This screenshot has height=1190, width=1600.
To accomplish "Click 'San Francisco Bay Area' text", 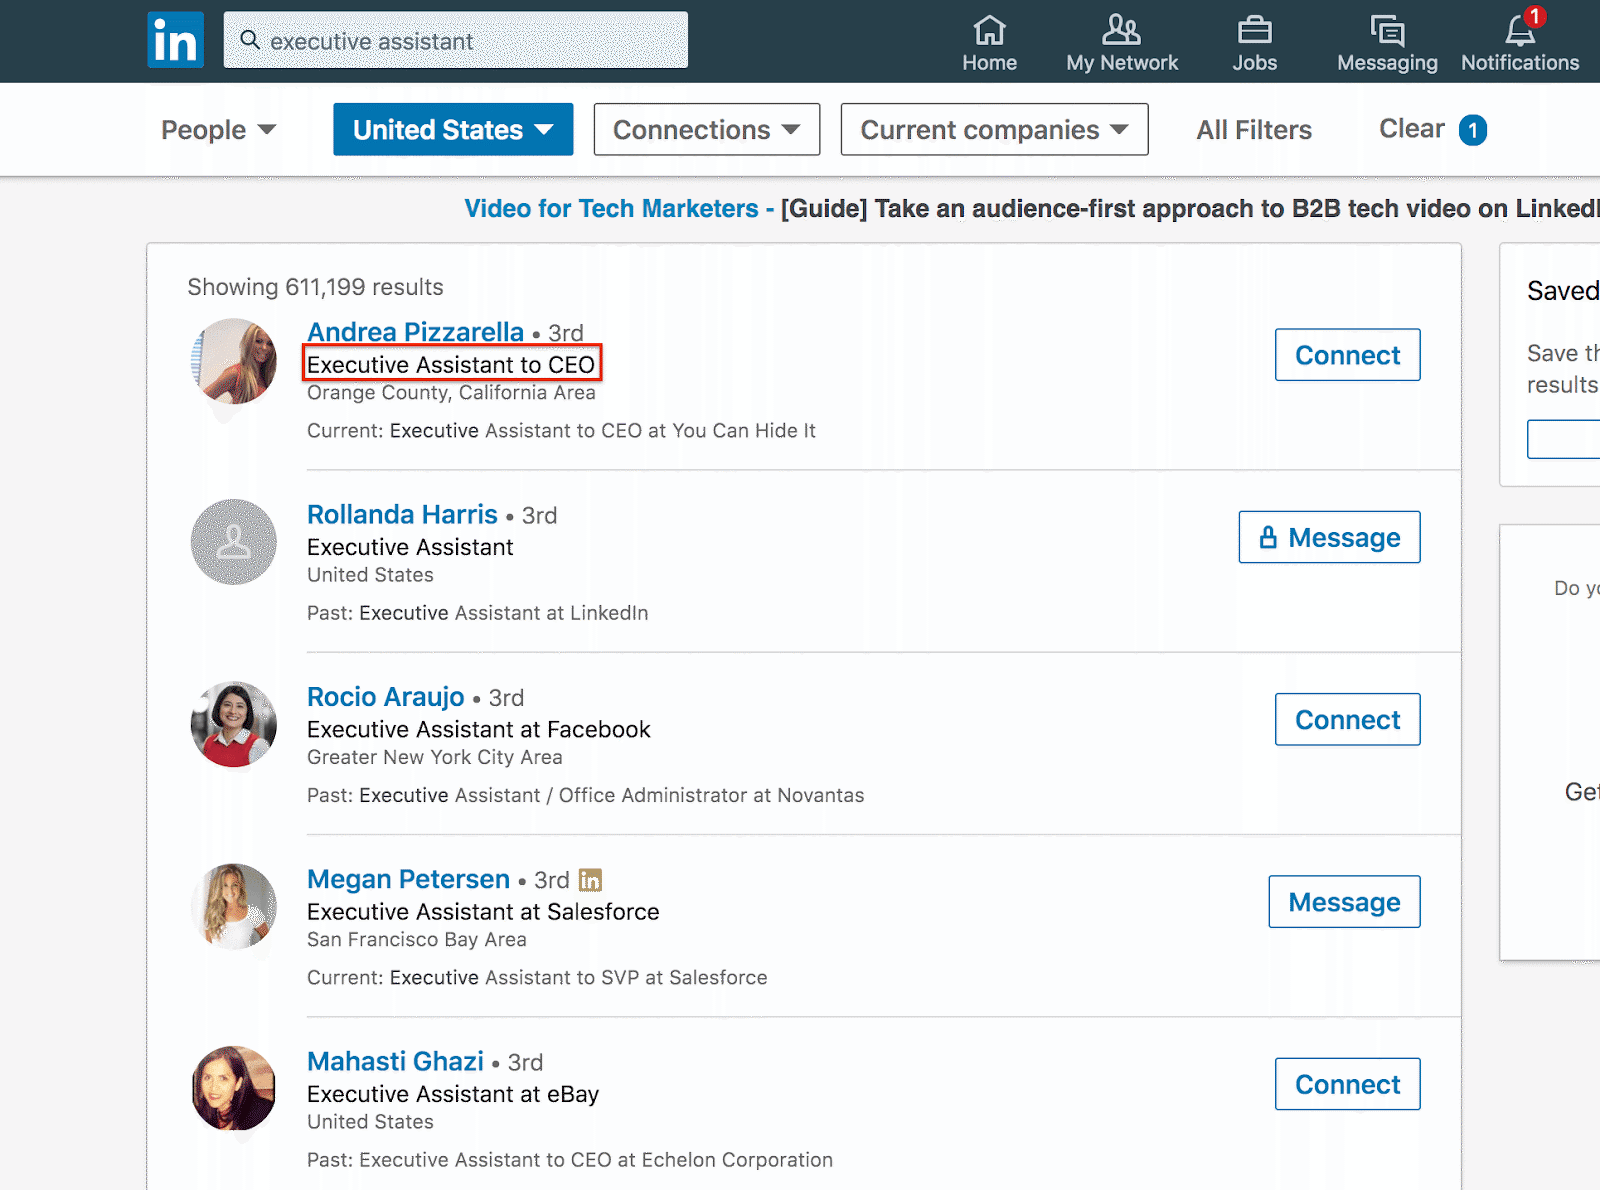I will click(x=416, y=940).
